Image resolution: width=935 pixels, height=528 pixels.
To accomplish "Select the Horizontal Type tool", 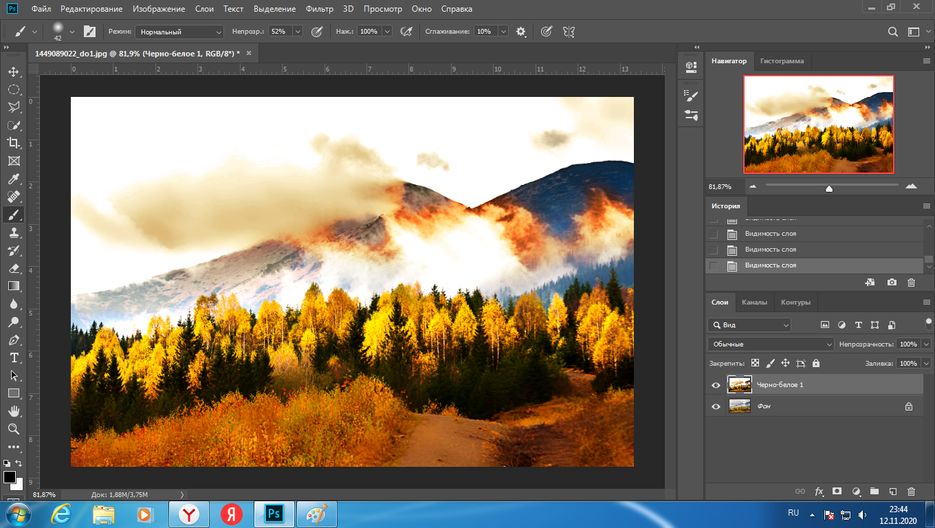I will (13, 358).
